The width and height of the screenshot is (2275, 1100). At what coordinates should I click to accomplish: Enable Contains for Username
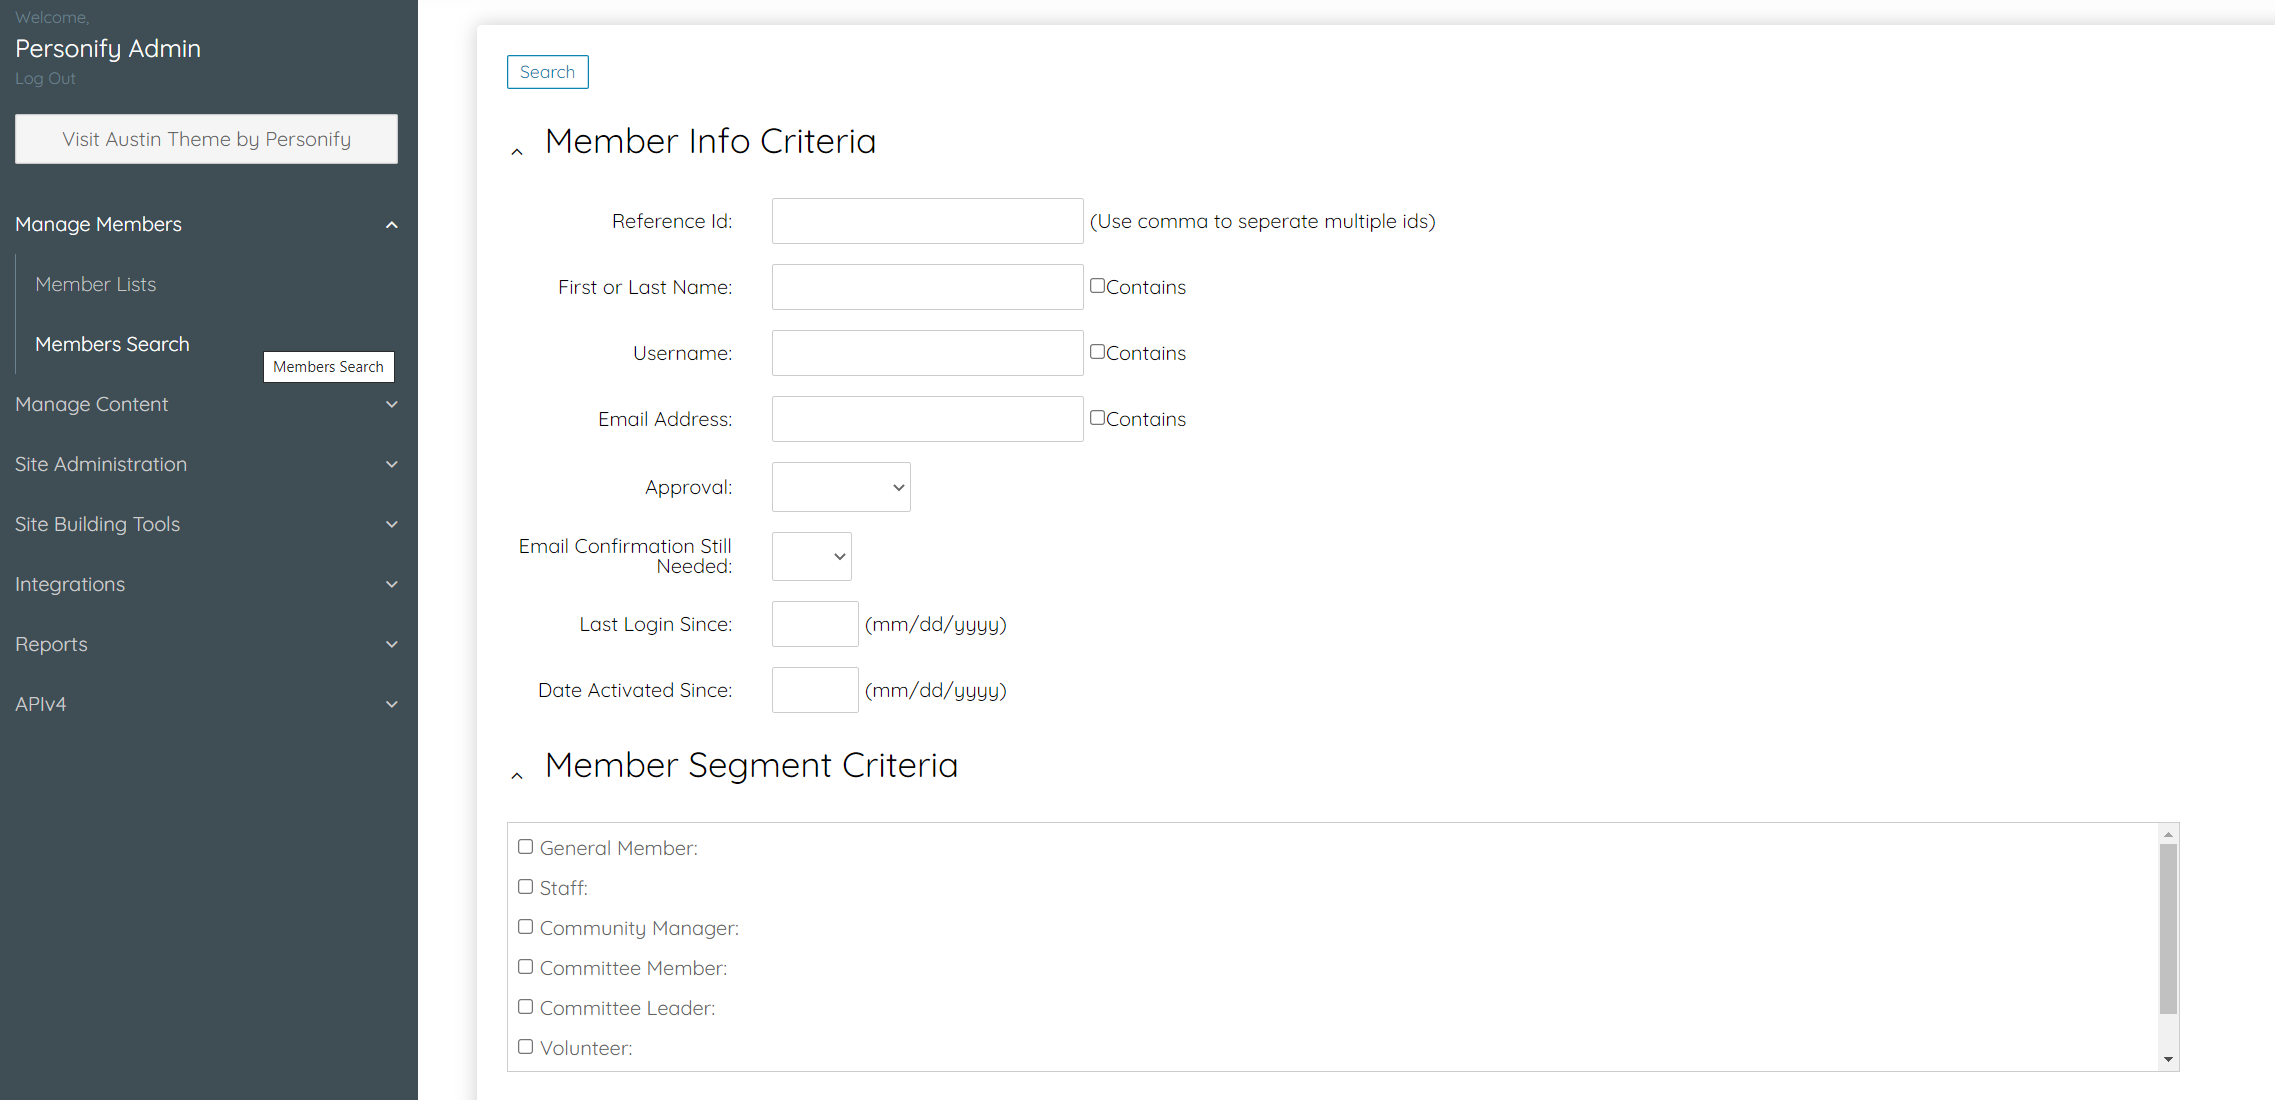click(x=1097, y=352)
